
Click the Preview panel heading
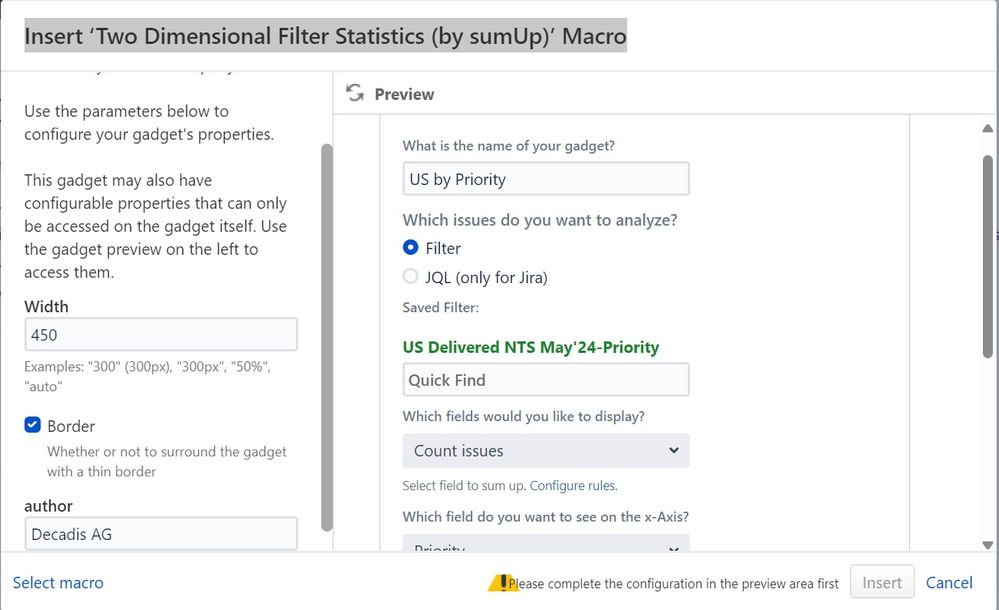[404, 94]
